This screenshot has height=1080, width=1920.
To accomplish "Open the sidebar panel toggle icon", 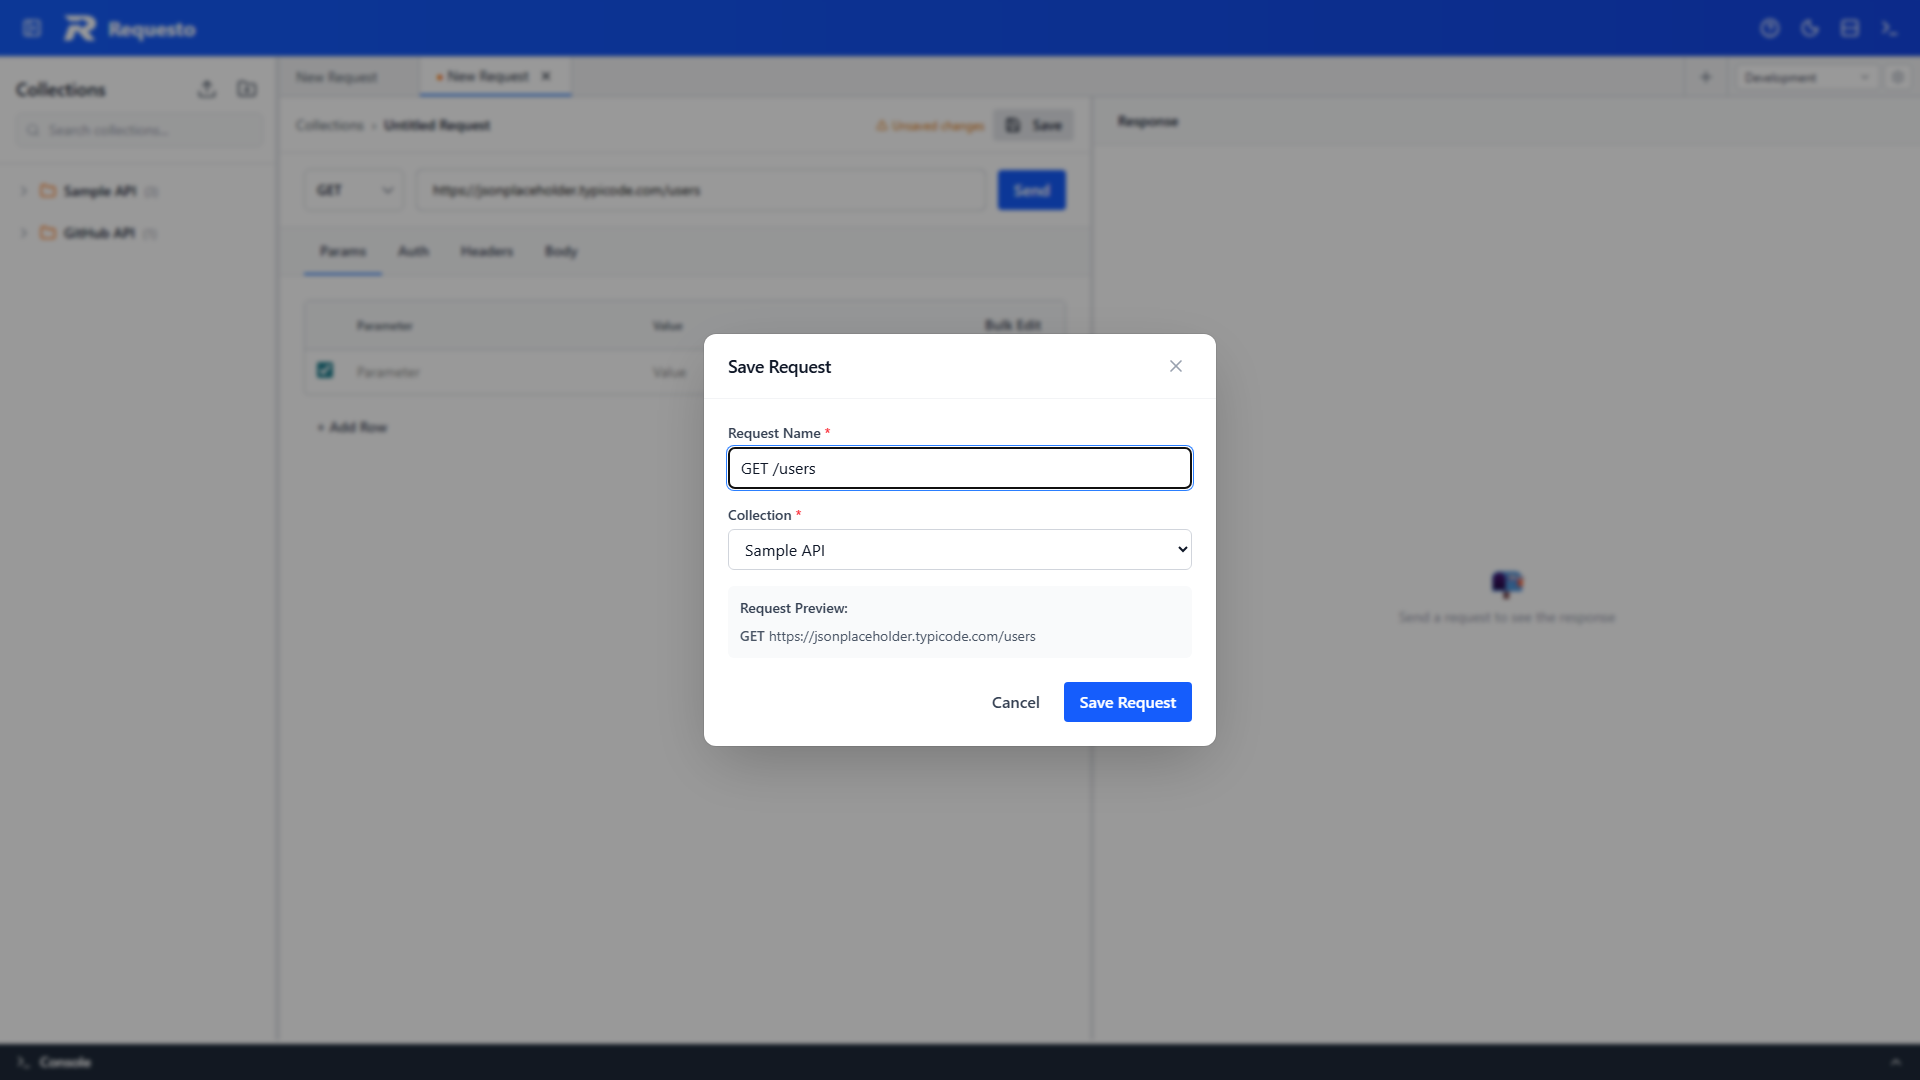I will pos(32,27).
